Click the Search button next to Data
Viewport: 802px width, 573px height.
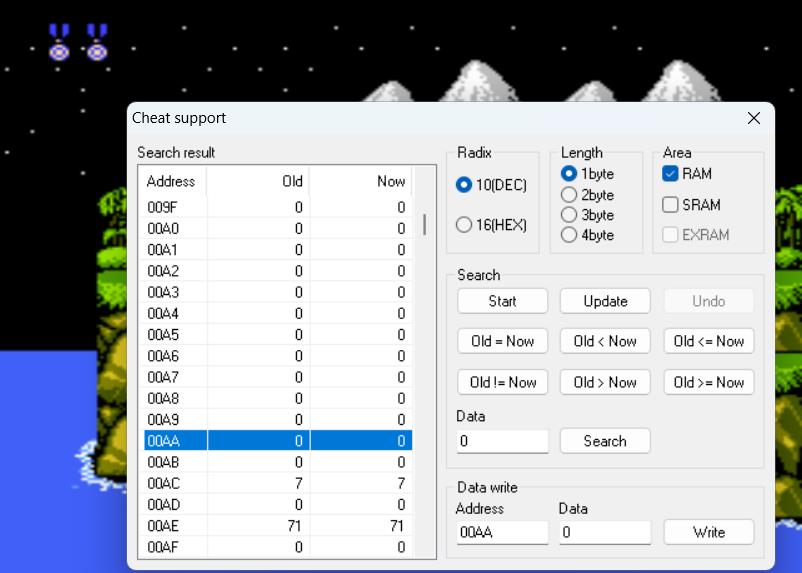605,441
